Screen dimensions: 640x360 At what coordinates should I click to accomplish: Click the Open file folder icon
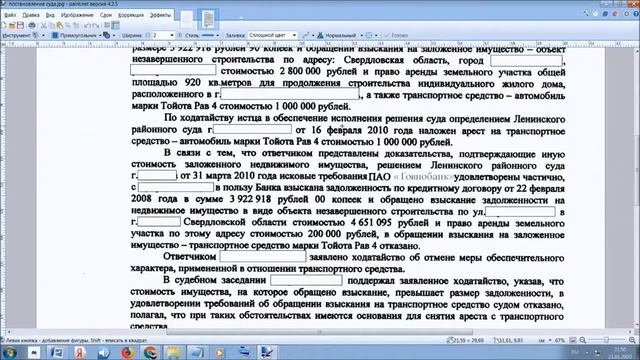pos(12,25)
